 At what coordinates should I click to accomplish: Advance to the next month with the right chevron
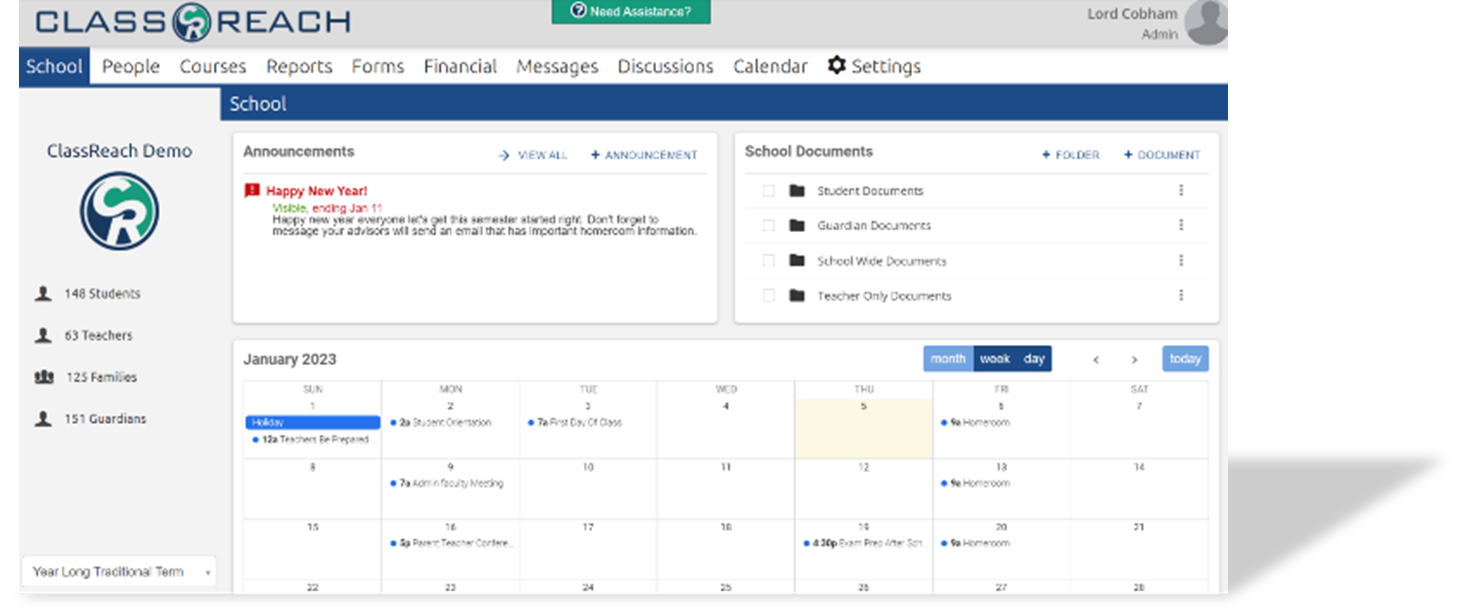tap(1135, 358)
